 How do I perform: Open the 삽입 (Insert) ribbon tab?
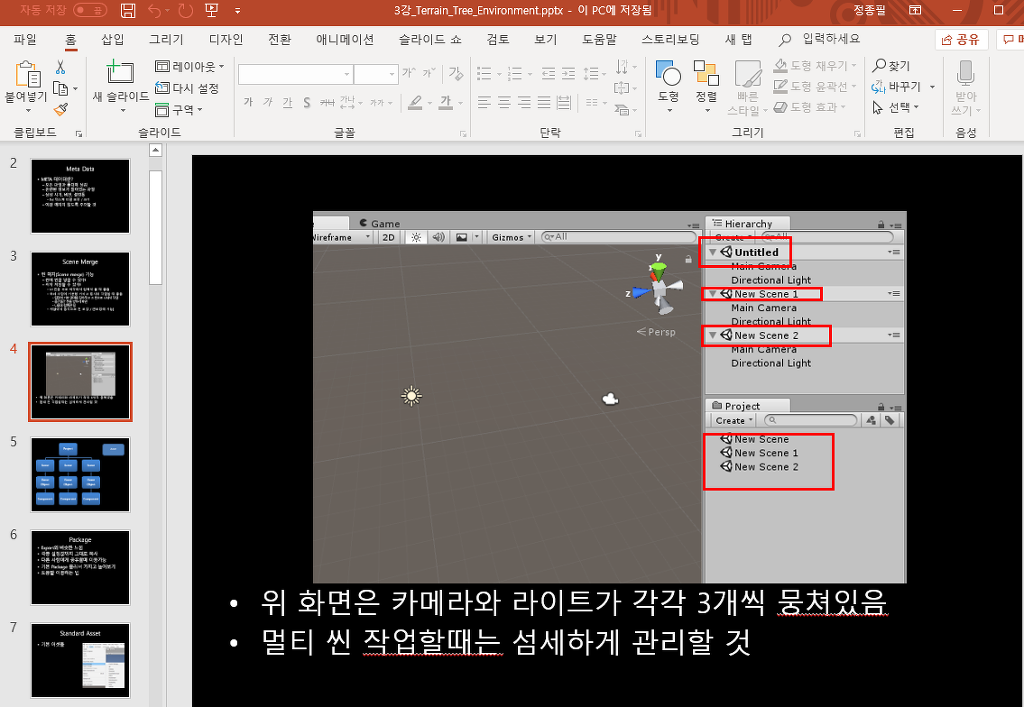(x=113, y=40)
